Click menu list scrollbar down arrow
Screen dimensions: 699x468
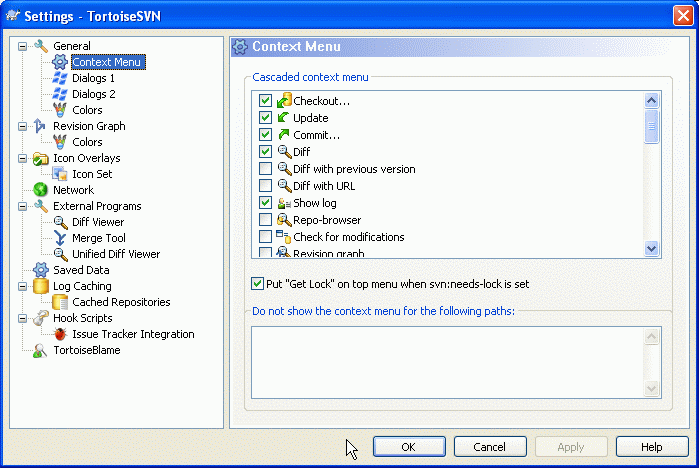[x=651, y=248]
